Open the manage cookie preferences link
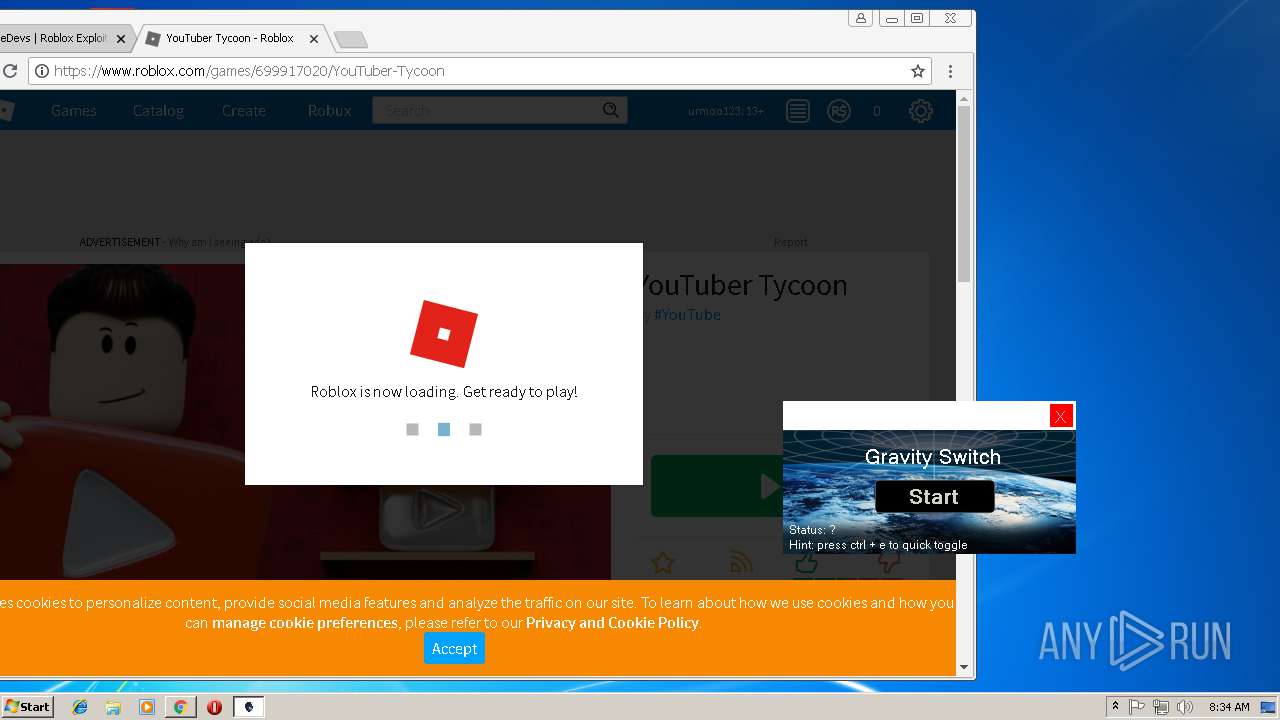 coord(305,623)
